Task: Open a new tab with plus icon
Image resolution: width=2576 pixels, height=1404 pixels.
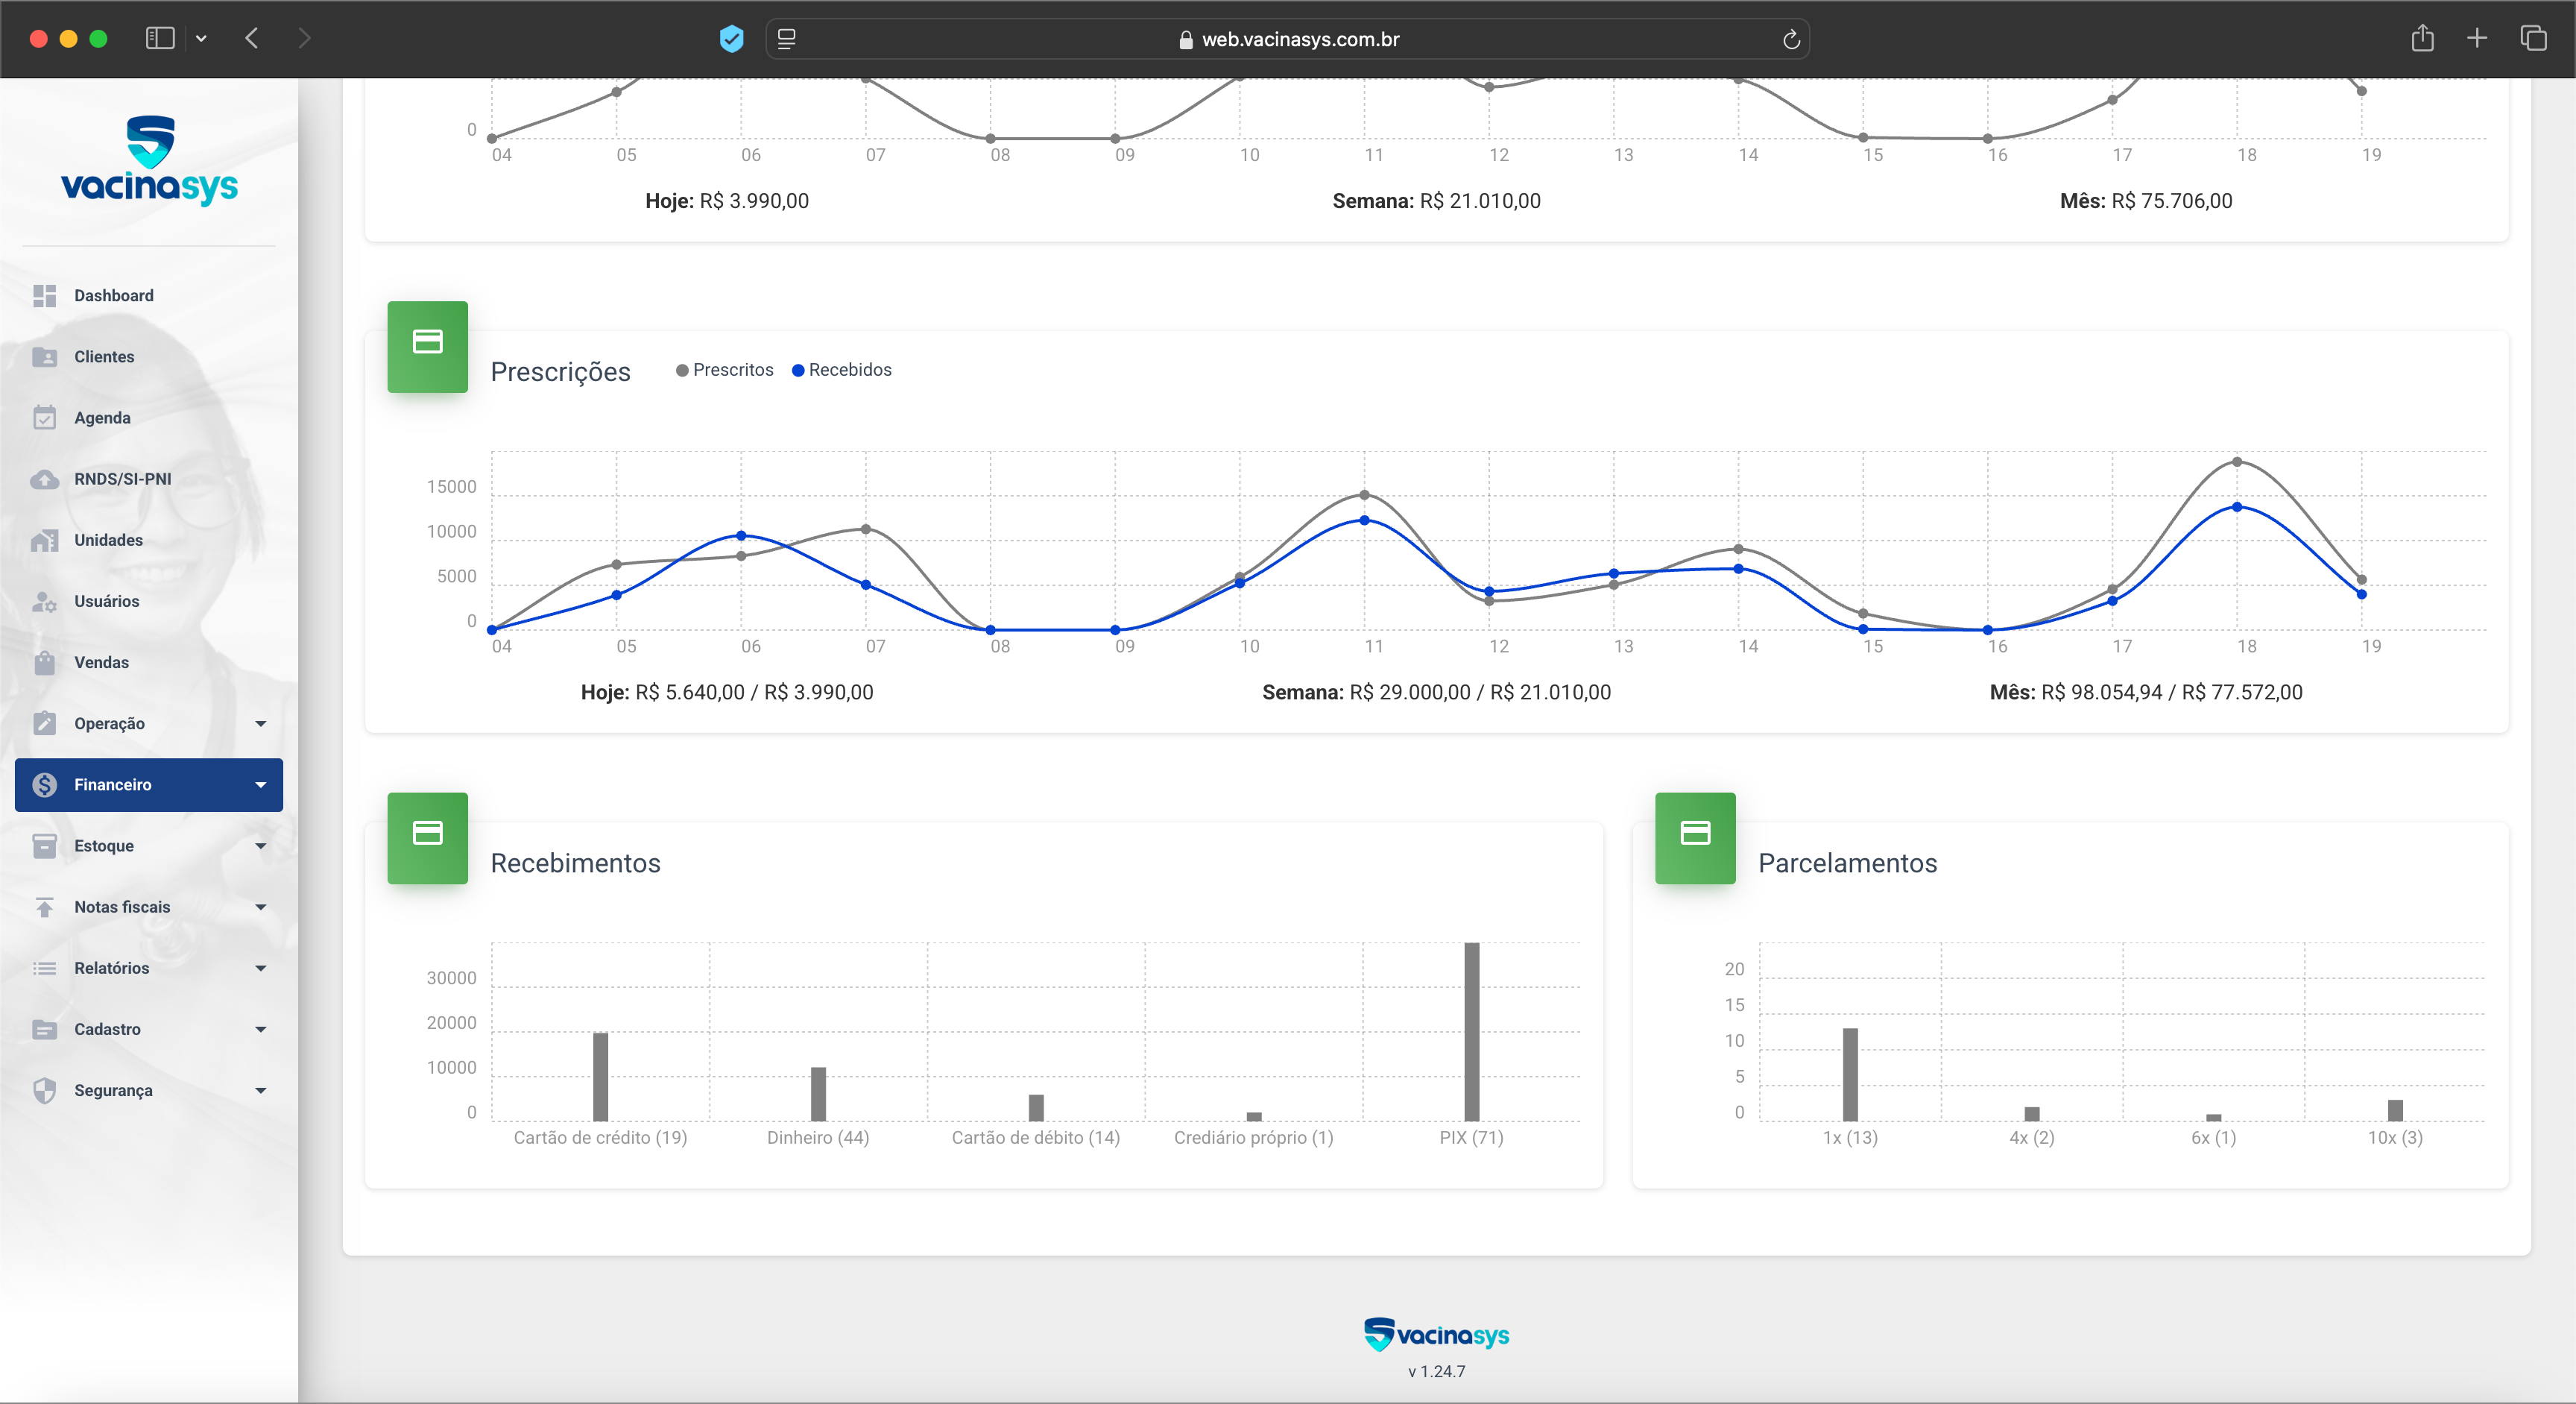Action: tap(2477, 38)
